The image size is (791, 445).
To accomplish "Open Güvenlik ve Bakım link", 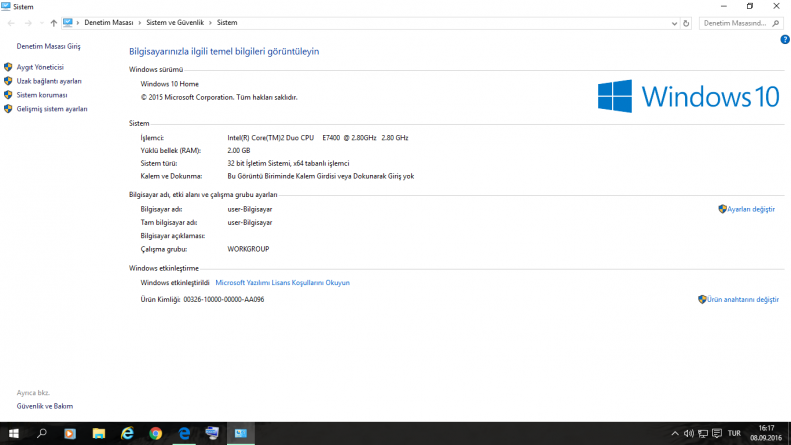I will tap(45, 406).
